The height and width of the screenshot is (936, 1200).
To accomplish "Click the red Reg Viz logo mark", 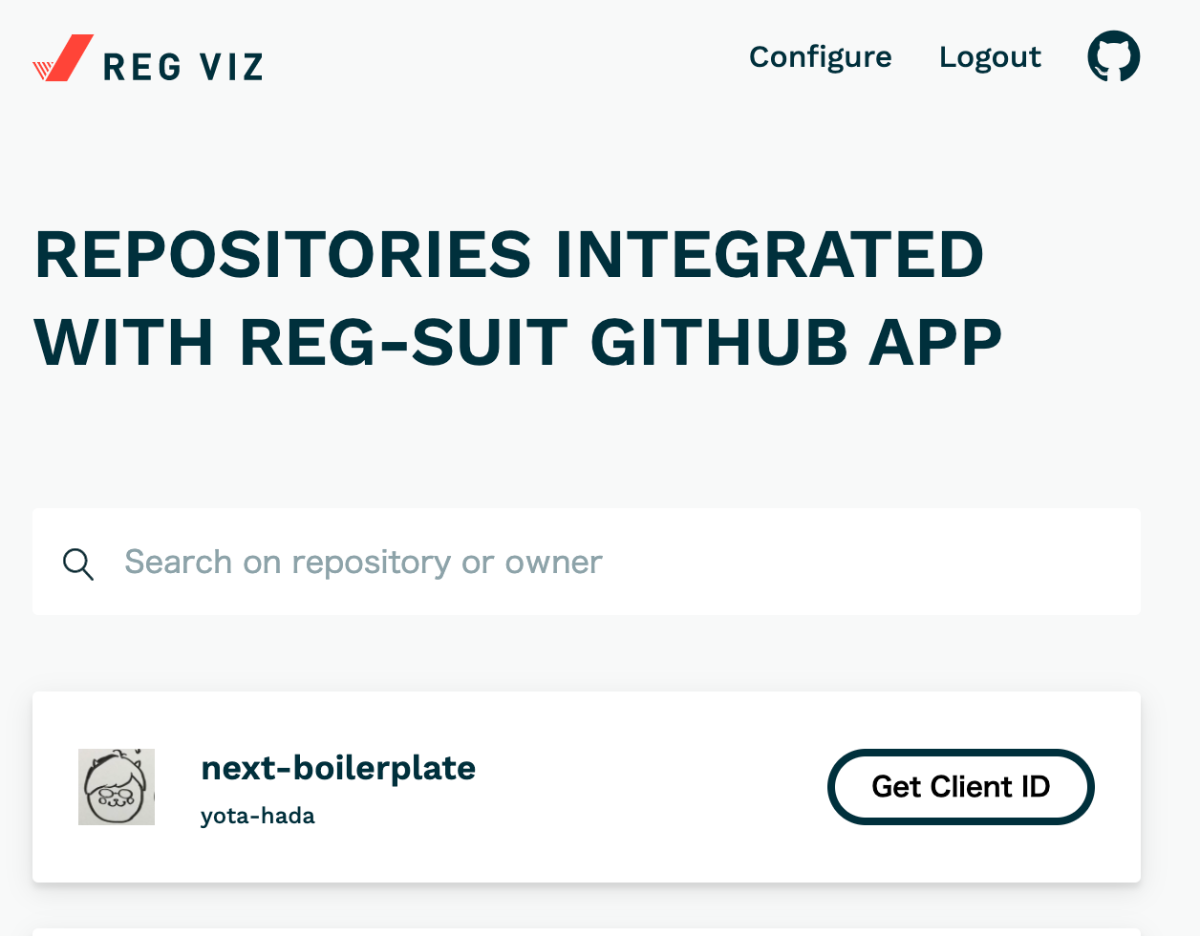I will (x=63, y=57).
